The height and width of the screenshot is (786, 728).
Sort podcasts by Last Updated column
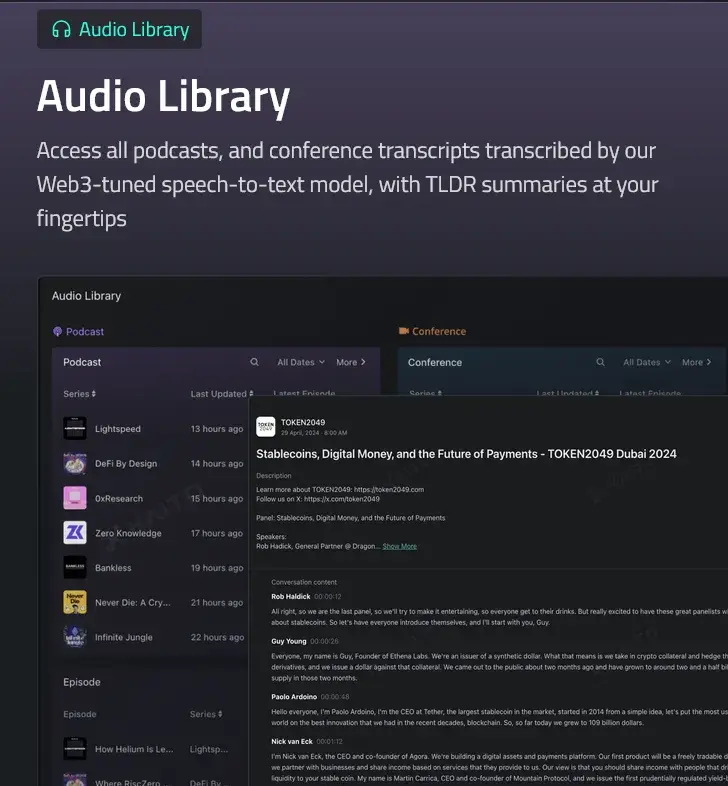point(222,394)
